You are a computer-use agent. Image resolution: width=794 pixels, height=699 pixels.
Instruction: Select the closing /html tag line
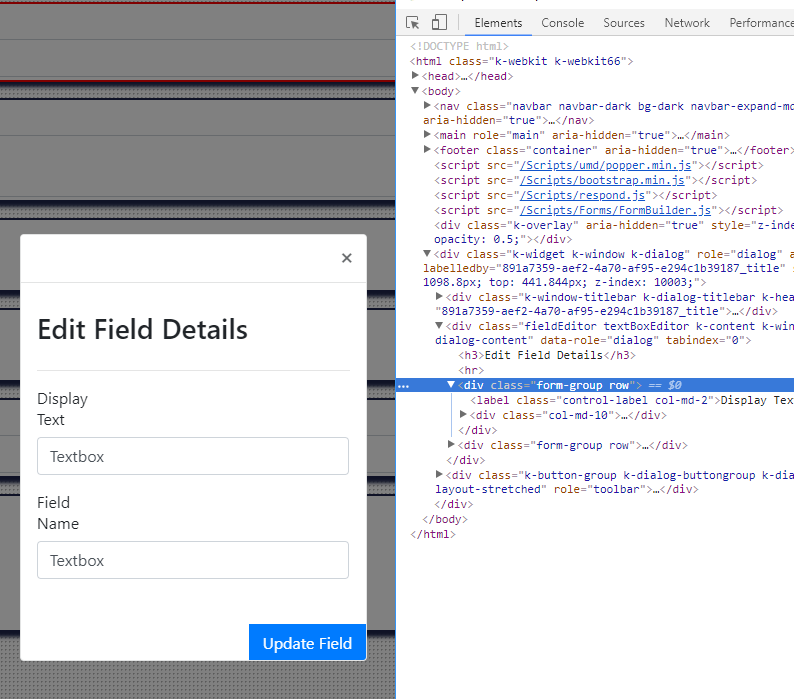pyautogui.click(x=432, y=534)
